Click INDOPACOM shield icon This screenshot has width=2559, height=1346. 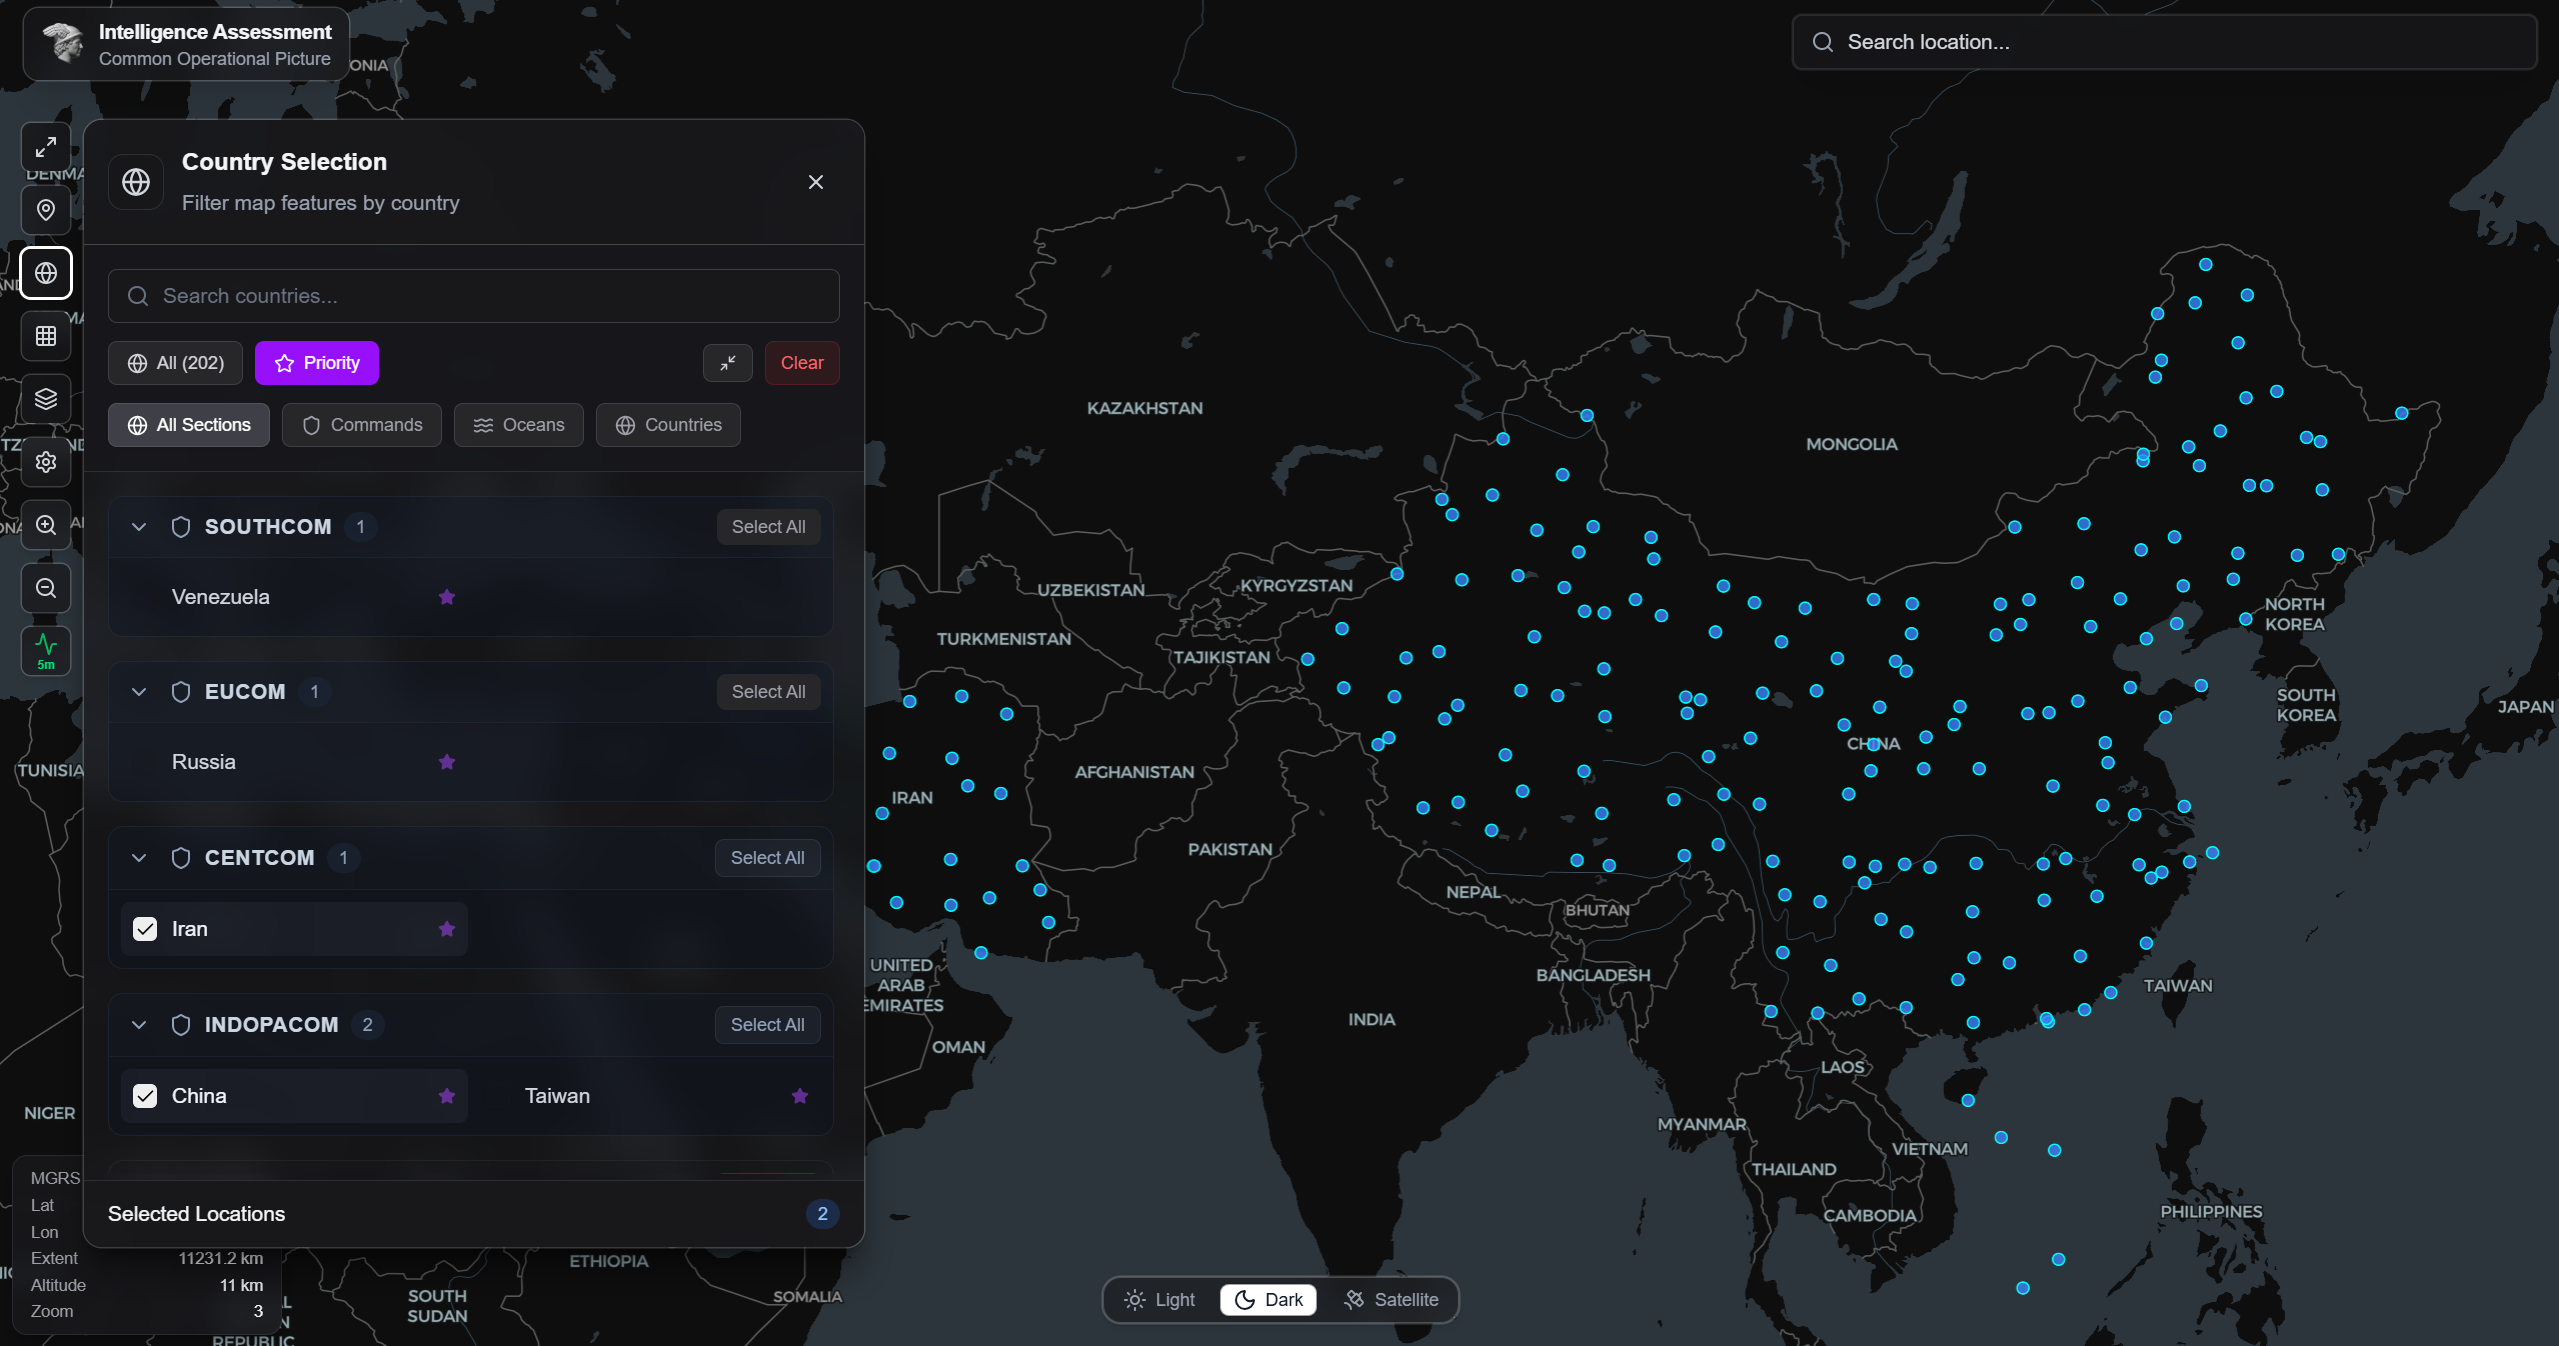(x=181, y=1025)
